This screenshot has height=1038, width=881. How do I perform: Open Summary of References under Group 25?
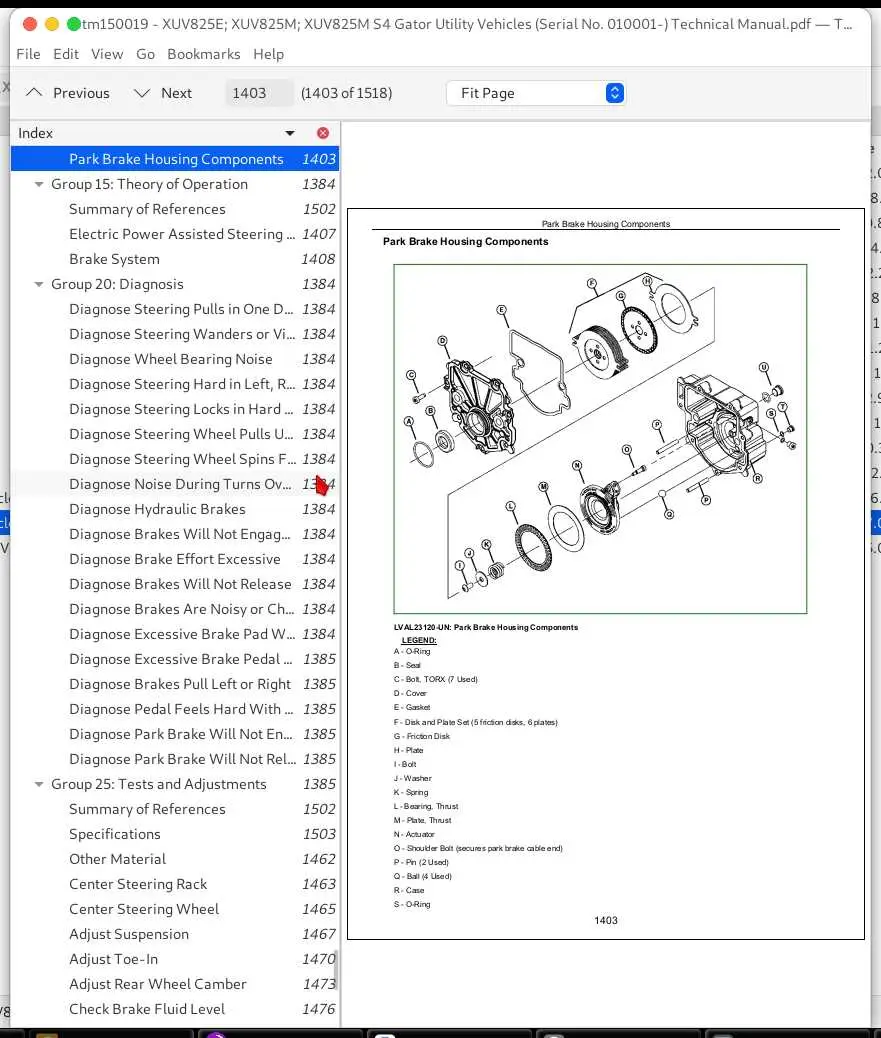tap(175, 810)
